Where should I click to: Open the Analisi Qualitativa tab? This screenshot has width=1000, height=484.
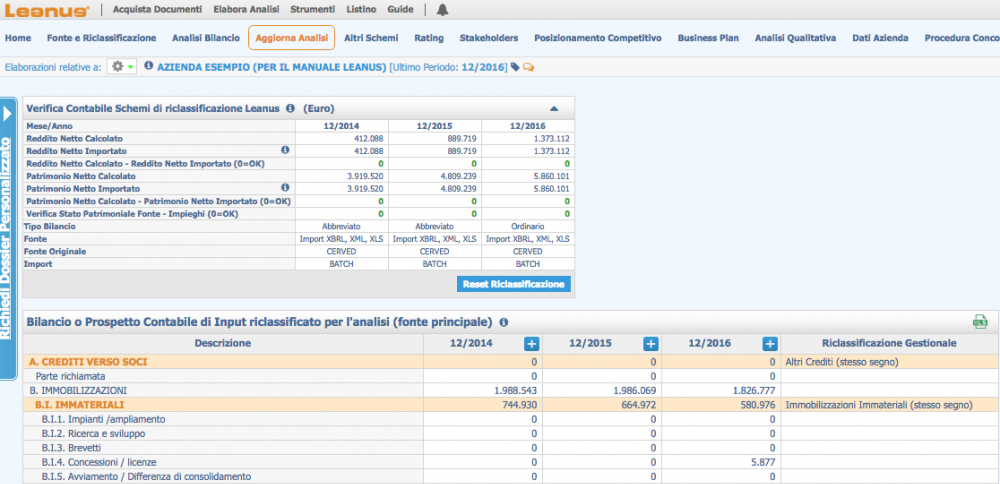(x=795, y=38)
